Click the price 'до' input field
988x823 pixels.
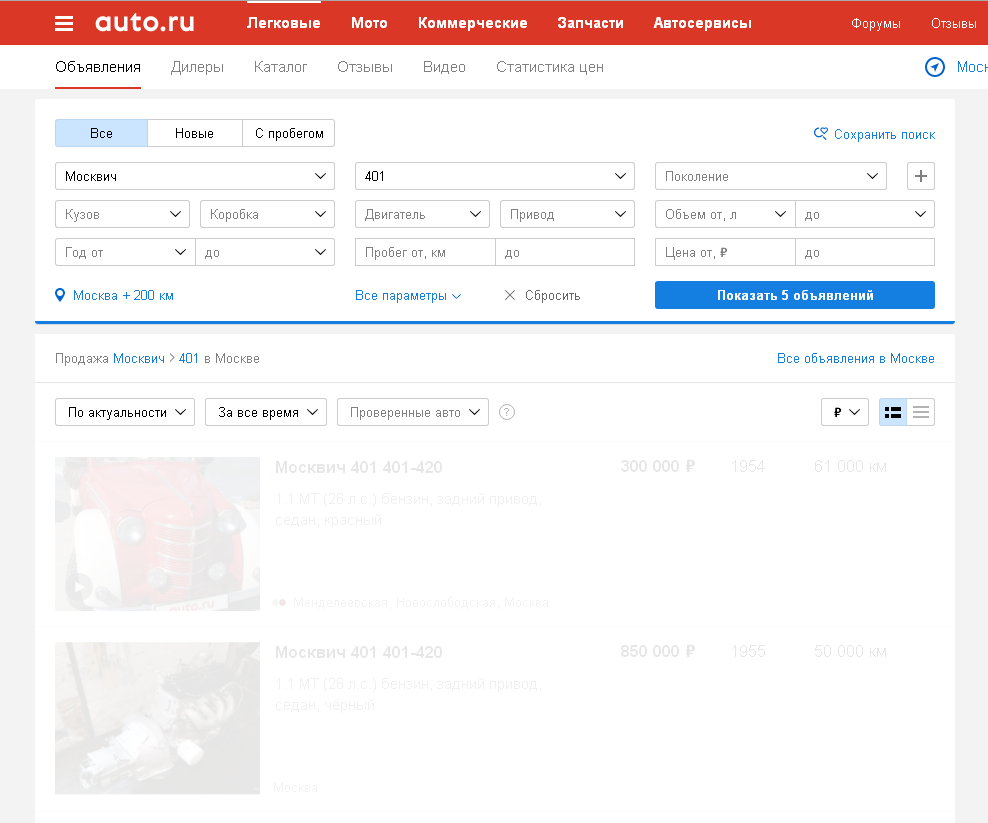865,252
